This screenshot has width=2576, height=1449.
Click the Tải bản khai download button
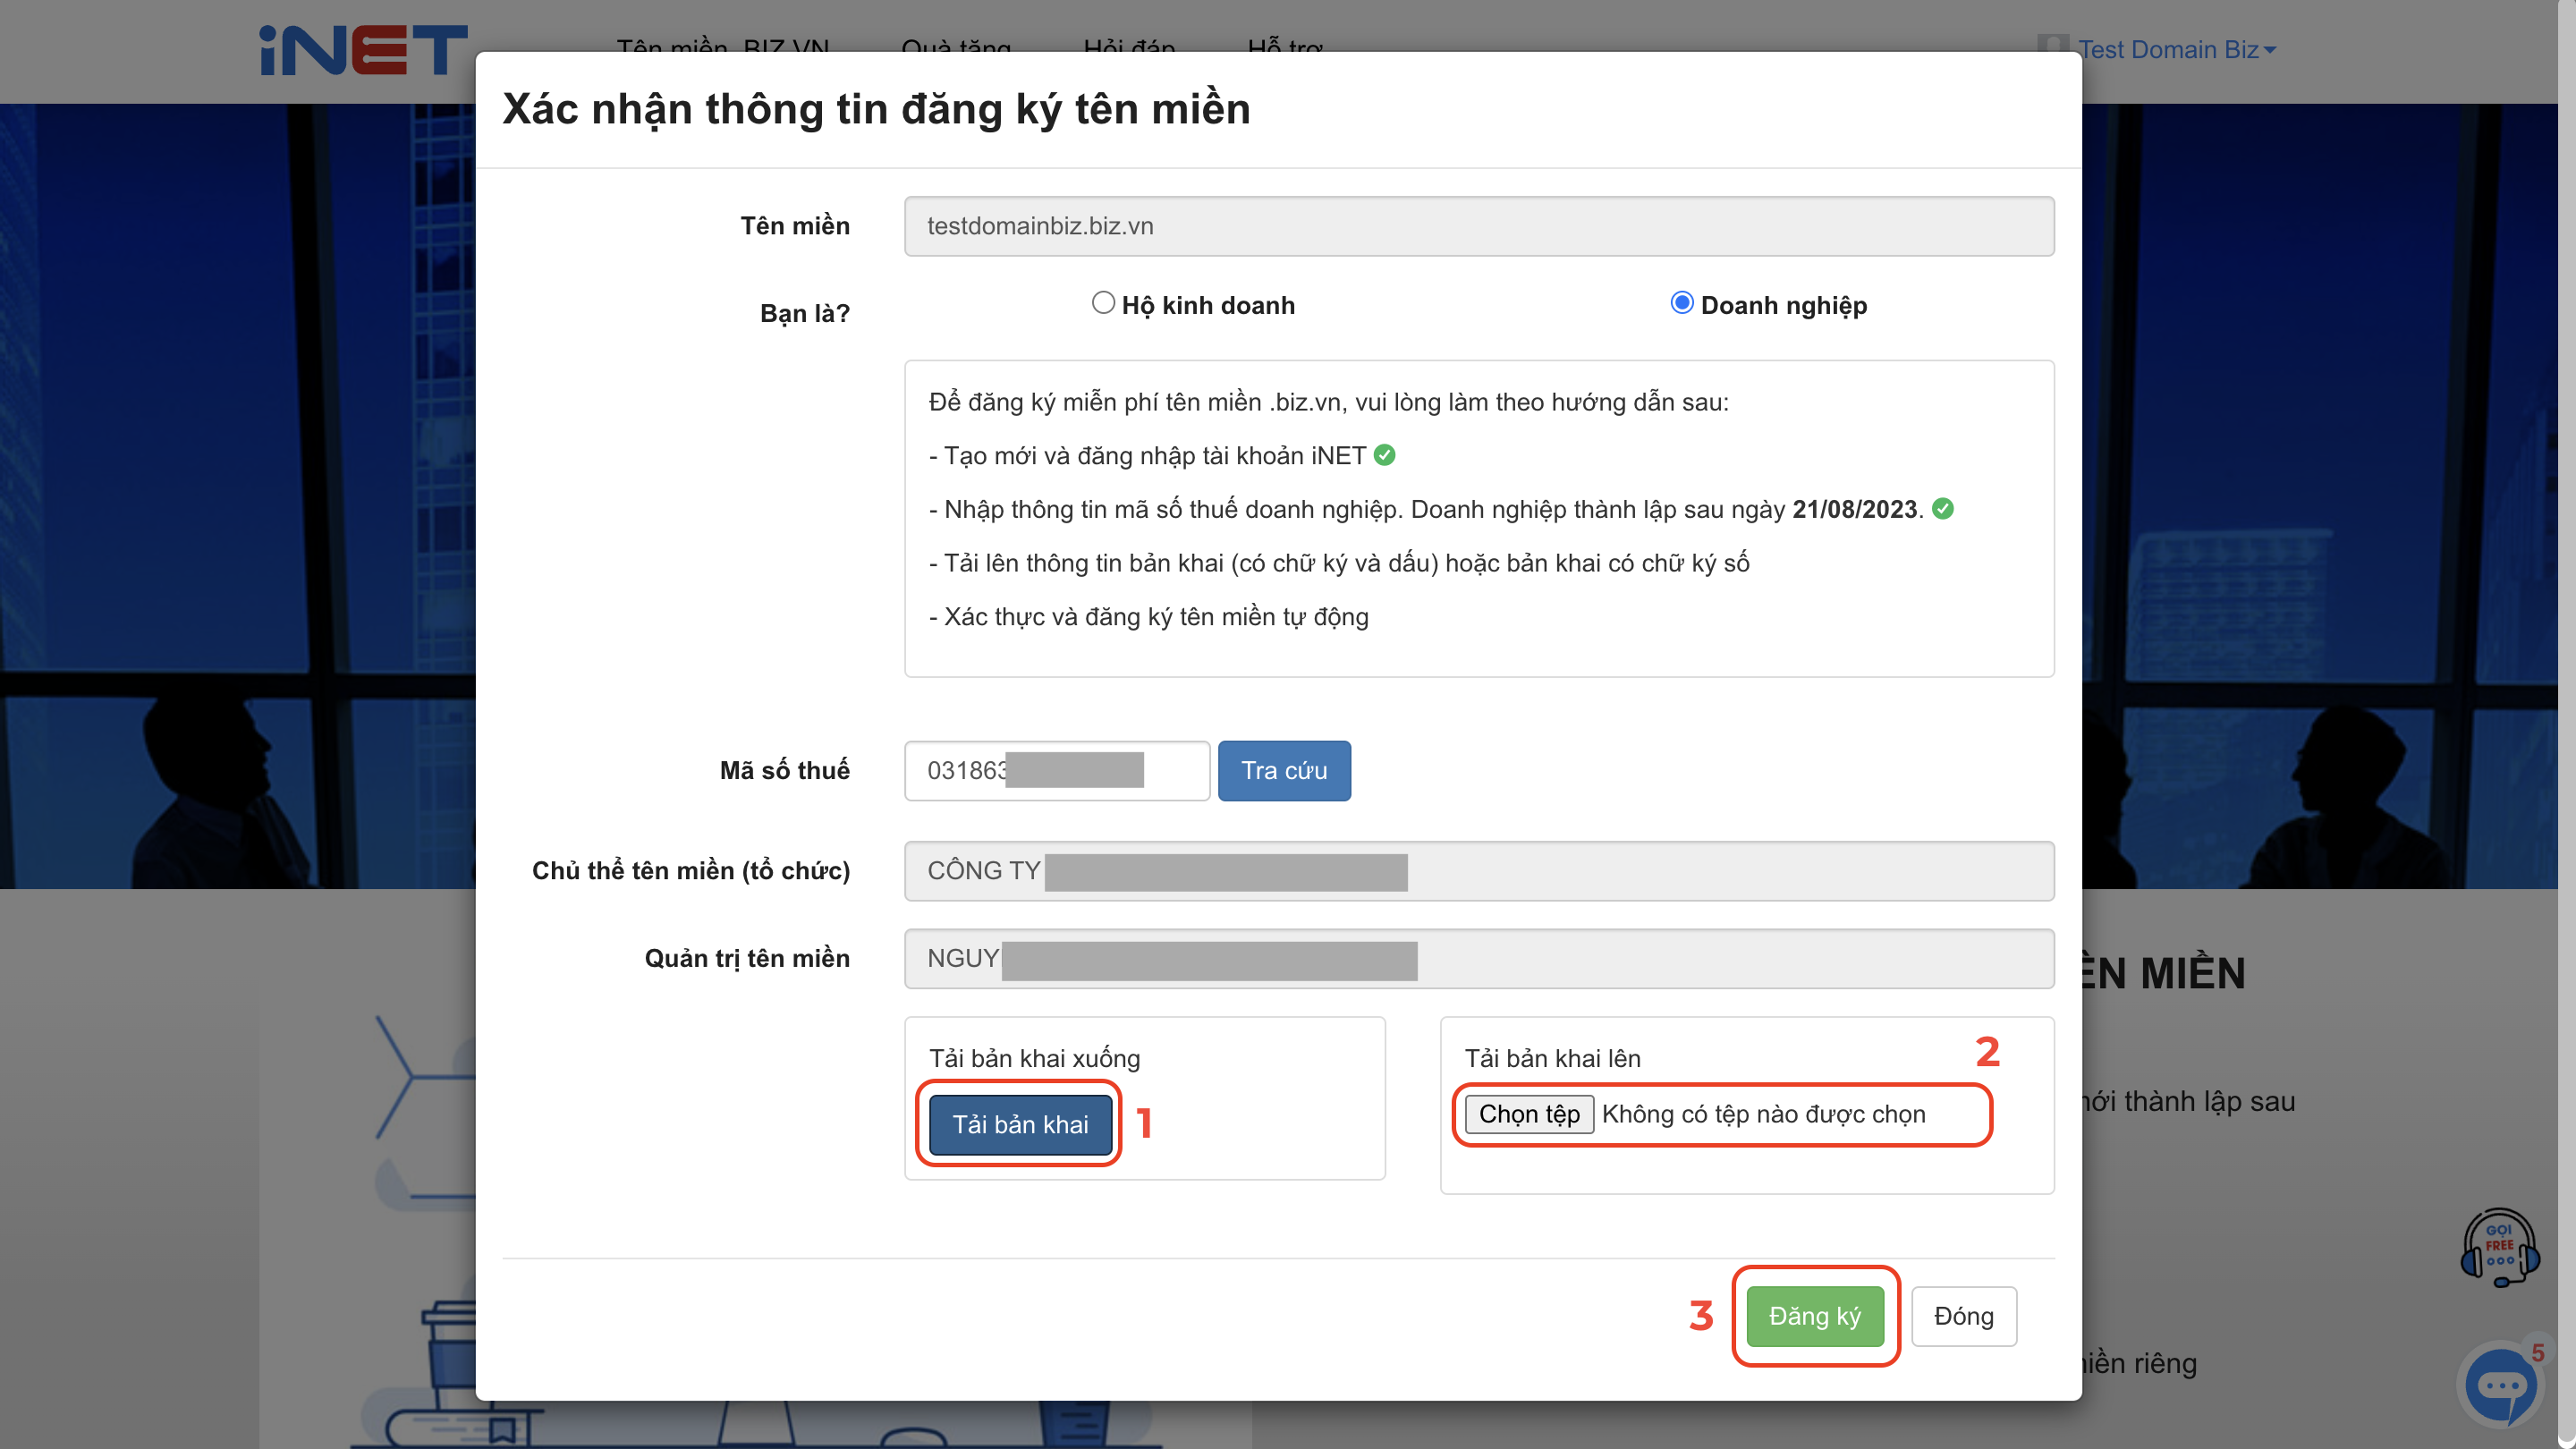click(x=1020, y=1124)
